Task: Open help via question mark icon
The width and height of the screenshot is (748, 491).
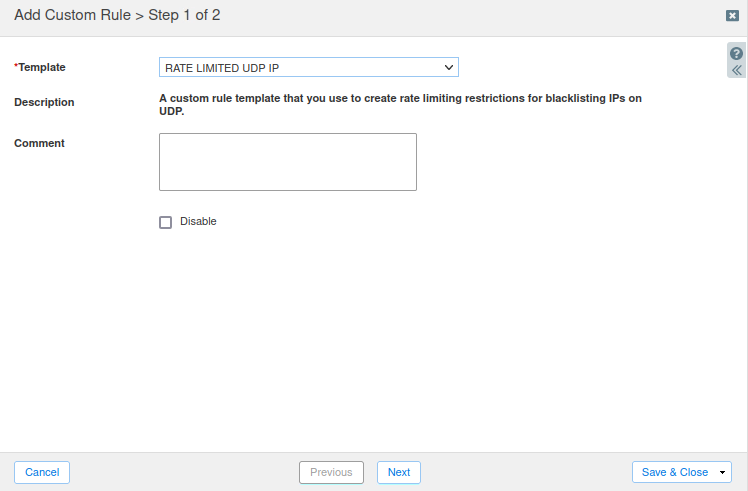Action: (737, 53)
